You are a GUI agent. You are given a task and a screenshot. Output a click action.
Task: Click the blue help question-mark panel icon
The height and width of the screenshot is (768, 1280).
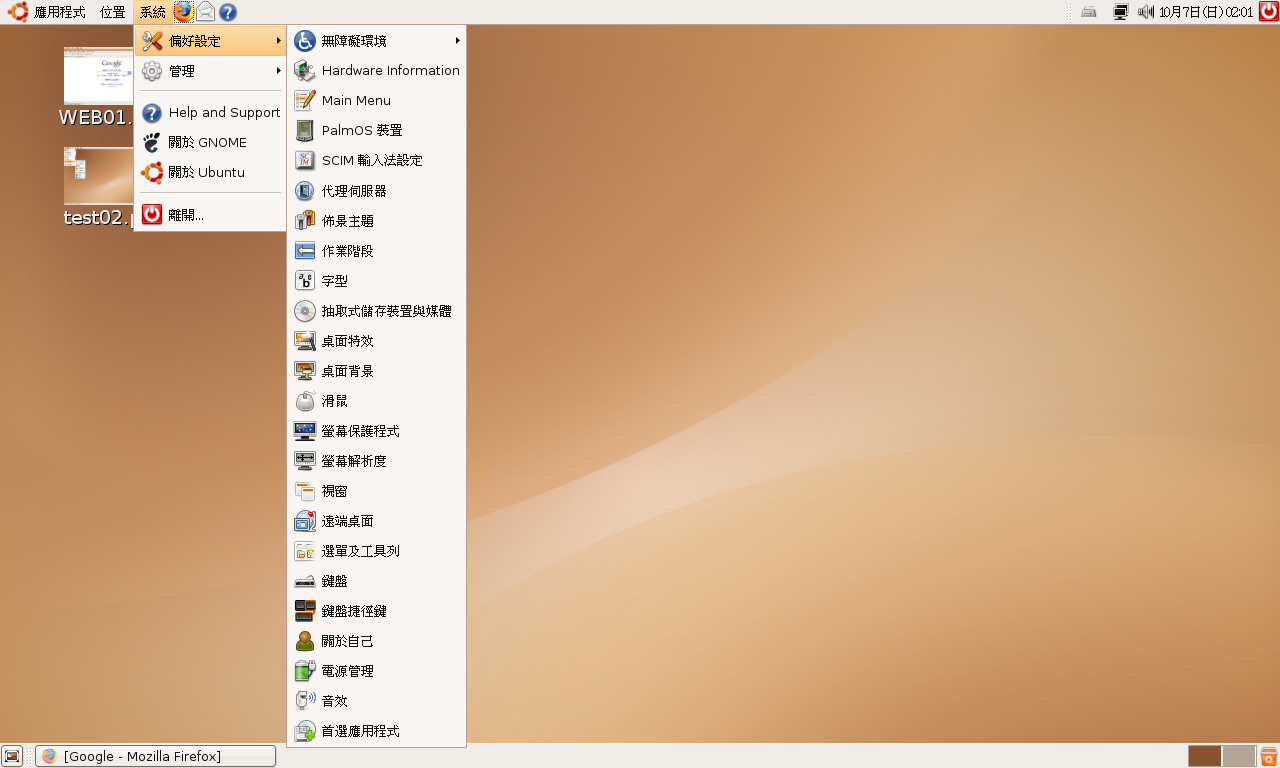[x=228, y=12]
